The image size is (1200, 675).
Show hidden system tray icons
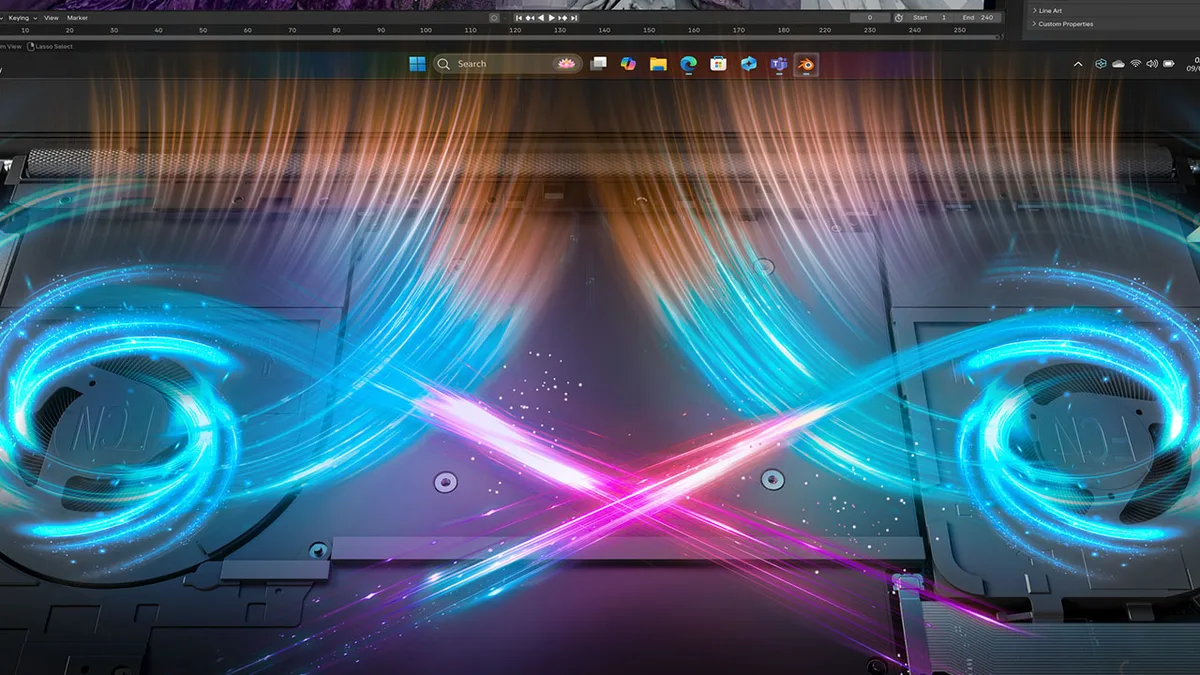pos(1078,64)
